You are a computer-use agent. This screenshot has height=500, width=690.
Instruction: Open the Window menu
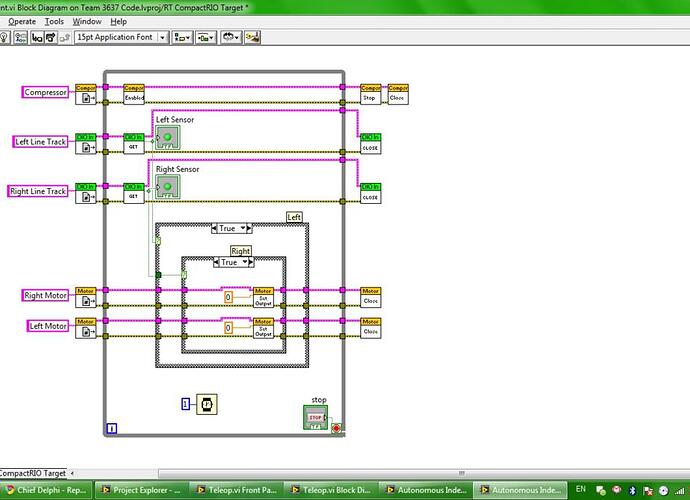[87, 22]
